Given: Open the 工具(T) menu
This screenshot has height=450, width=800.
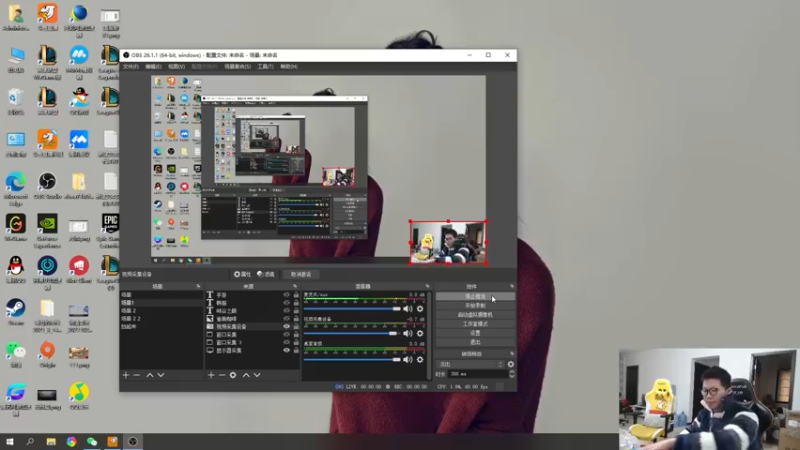Looking at the screenshot, I should point(265,66).
